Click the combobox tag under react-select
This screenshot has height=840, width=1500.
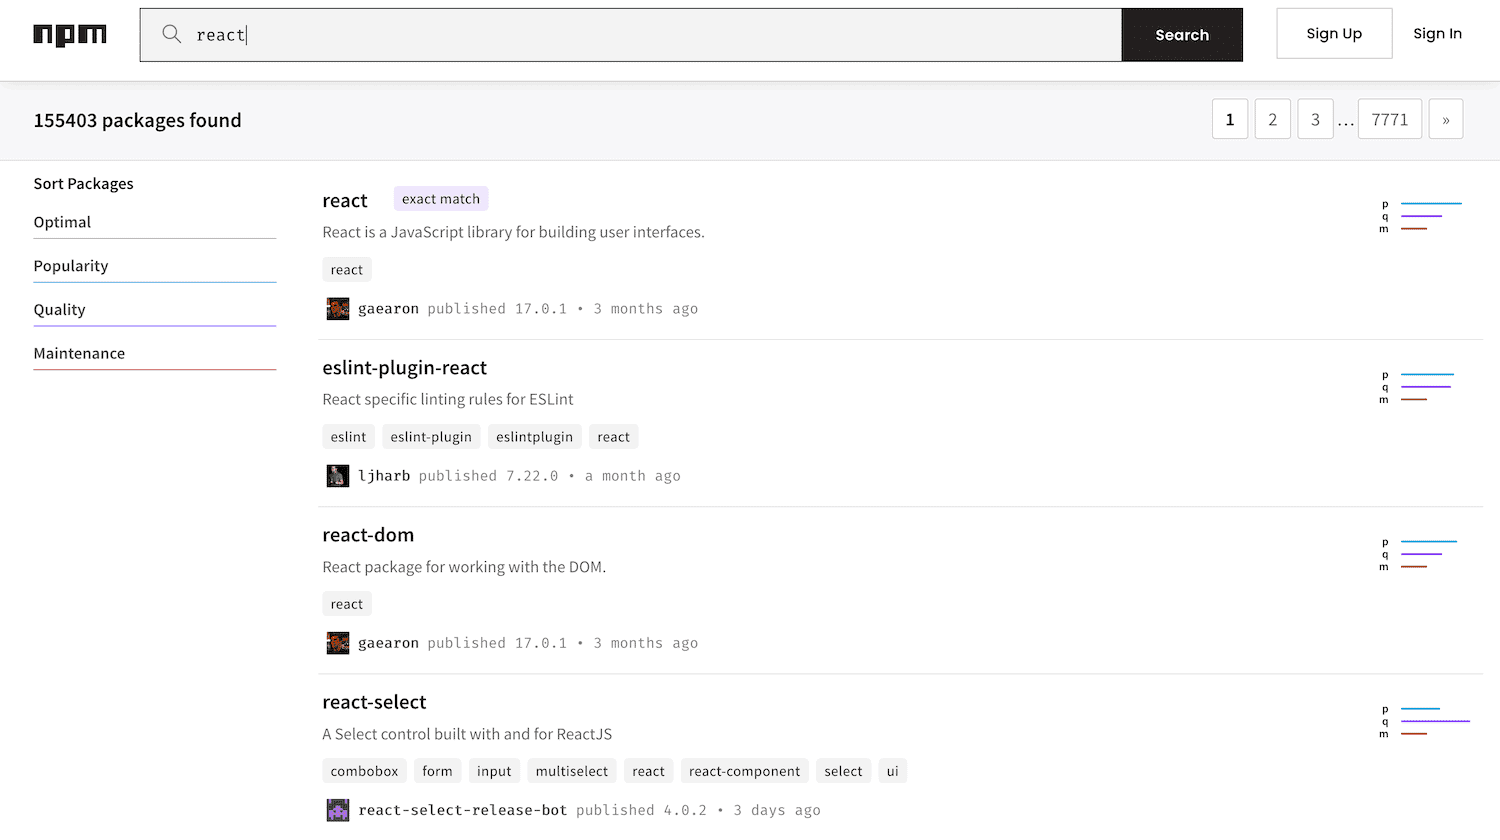click(364, 770)
